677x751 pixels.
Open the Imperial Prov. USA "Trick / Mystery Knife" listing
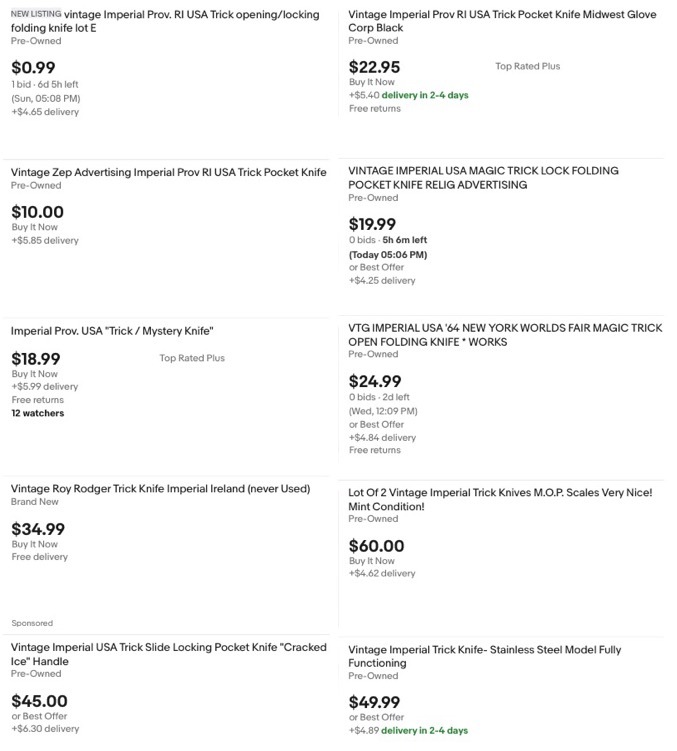pyautogui.click(x=112, y=331)
